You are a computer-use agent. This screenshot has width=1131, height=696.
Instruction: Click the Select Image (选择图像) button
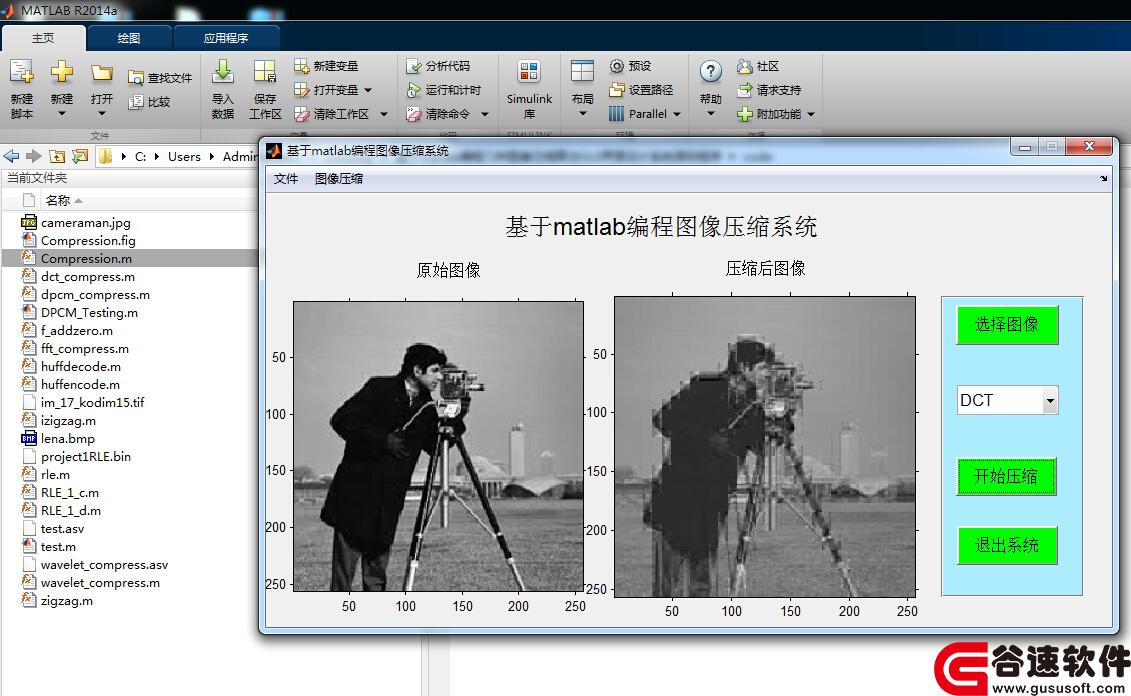[1007, 325]
